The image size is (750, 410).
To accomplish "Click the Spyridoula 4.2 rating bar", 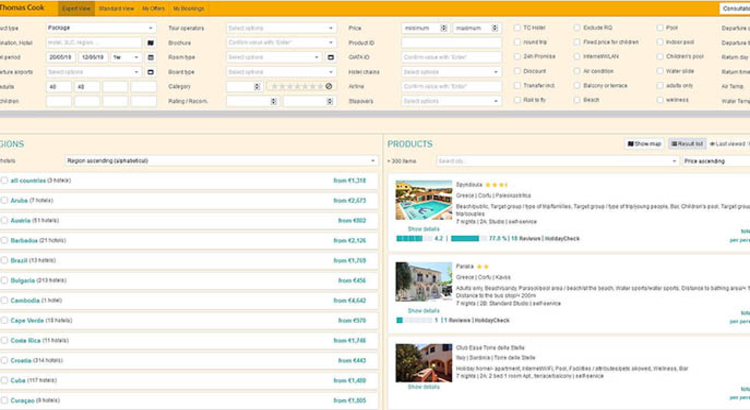I will [x=414, y=238].
